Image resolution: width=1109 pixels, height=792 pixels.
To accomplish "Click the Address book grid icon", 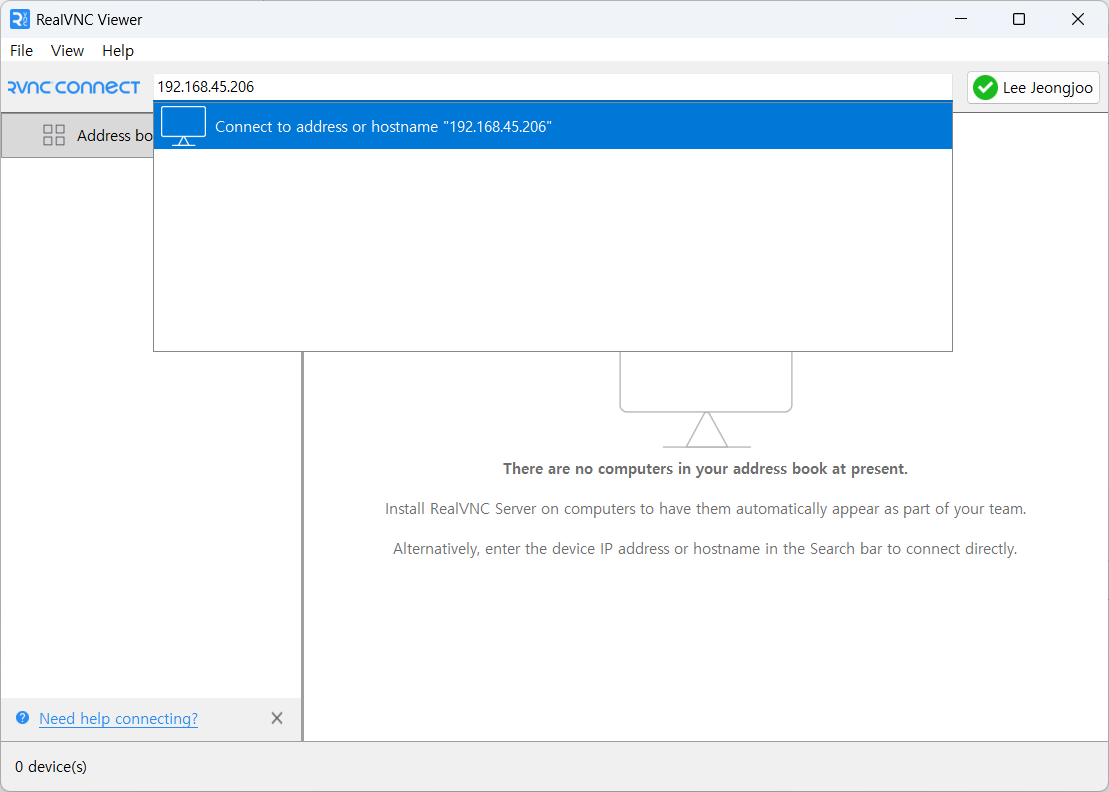I will (x=54, y=135).
